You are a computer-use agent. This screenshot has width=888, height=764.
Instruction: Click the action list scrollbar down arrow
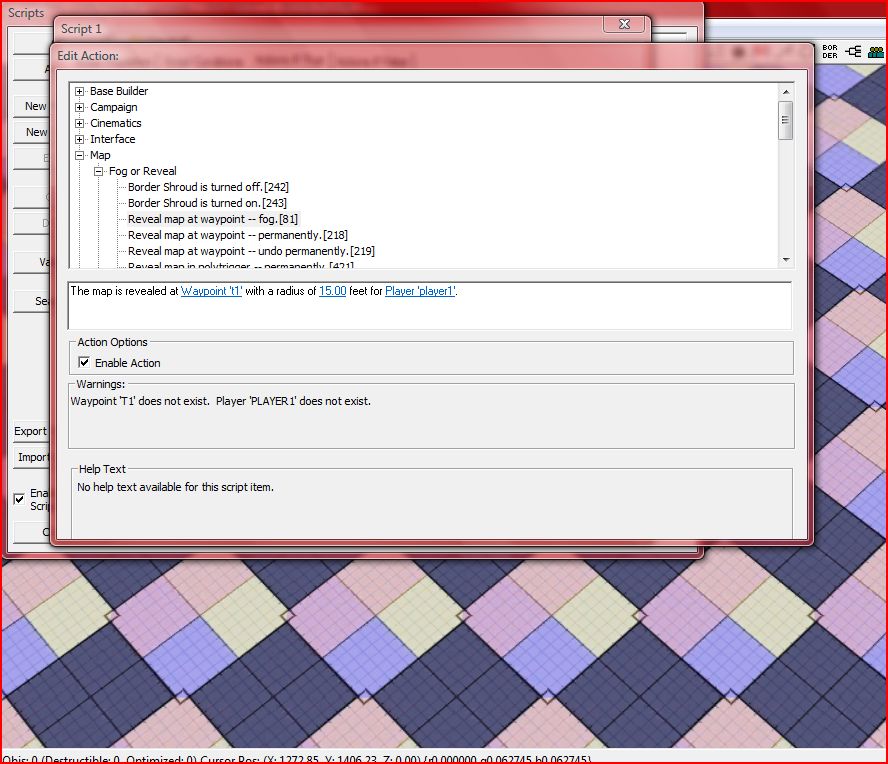(x=786, y=260)
